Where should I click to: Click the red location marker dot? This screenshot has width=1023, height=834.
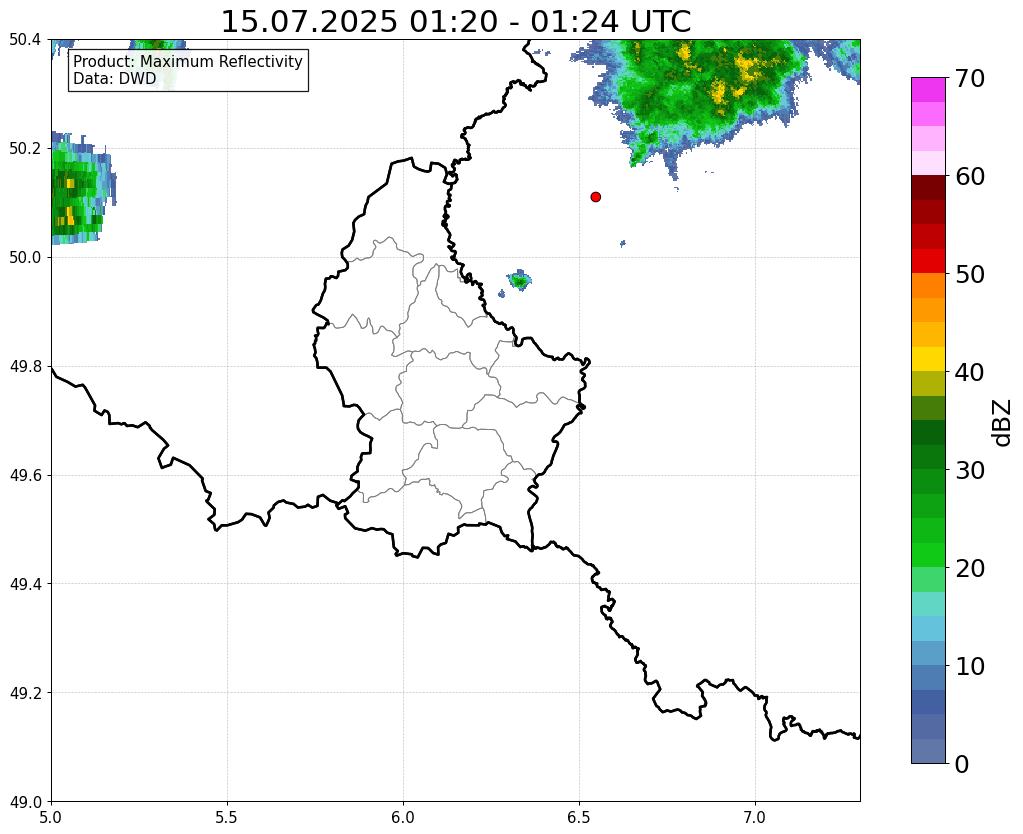(595, 196)
